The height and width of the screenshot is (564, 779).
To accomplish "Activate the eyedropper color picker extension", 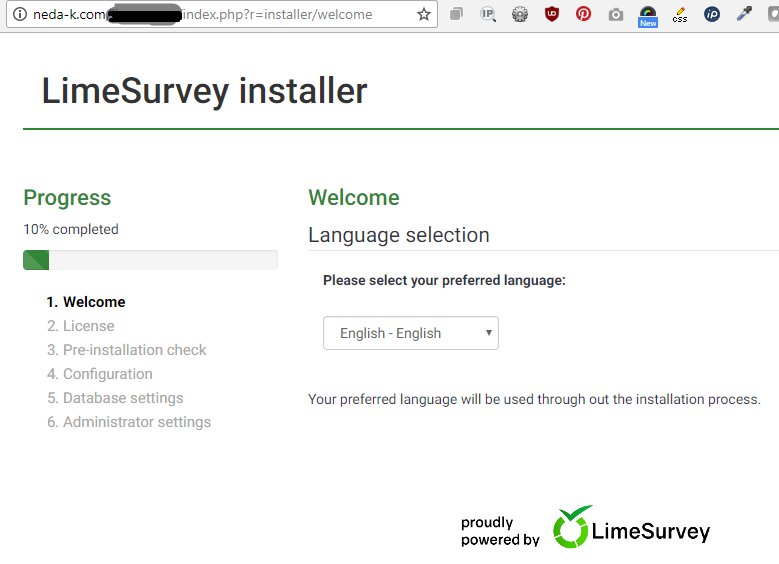I will click(x=744, y=15).
